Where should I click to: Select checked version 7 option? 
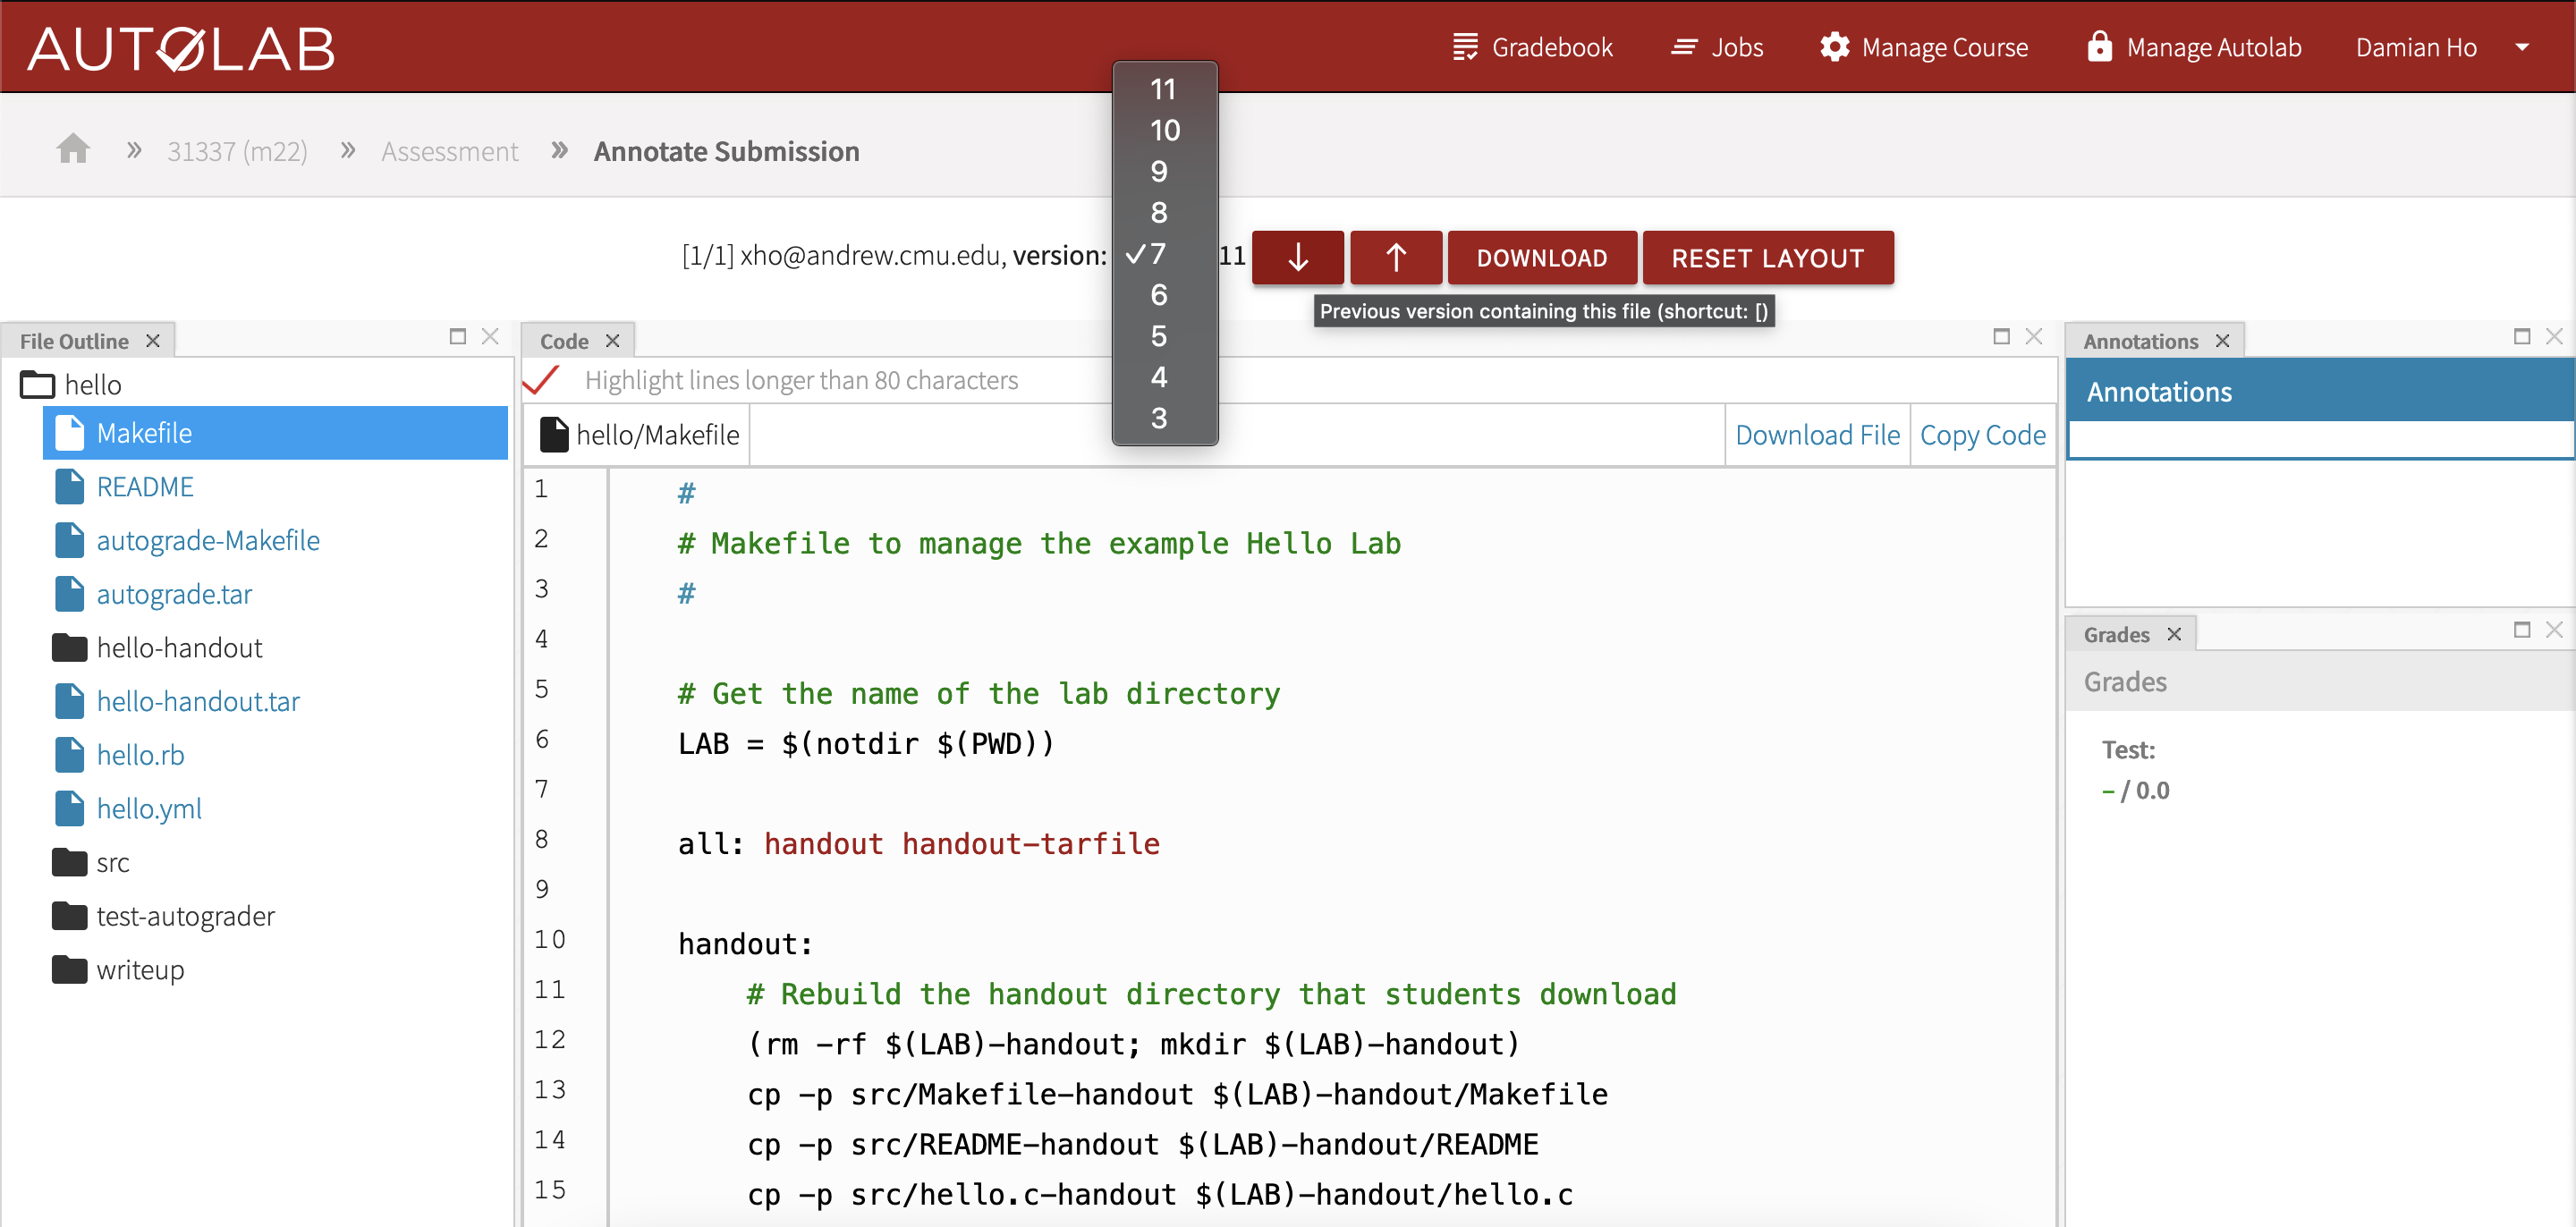click(x=1164, y=253)
